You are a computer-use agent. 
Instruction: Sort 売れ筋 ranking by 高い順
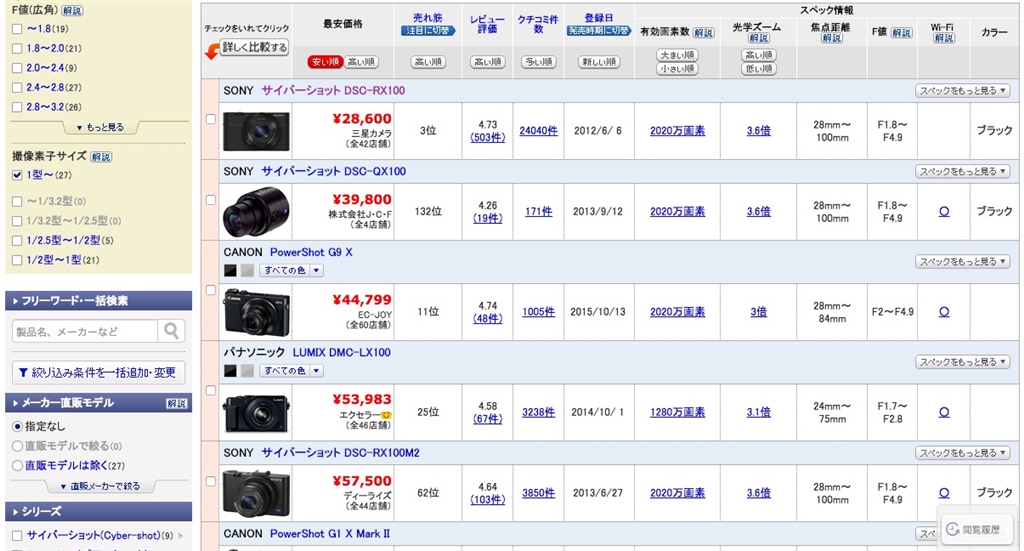click(x=428, y=62)
